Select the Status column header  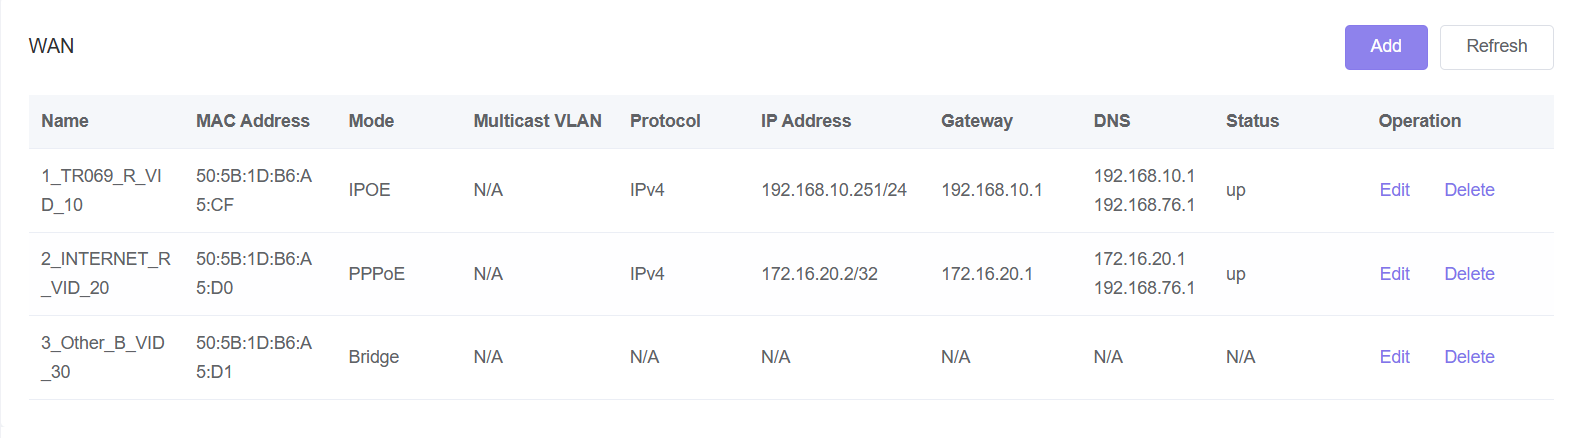tap(1252, 121)
